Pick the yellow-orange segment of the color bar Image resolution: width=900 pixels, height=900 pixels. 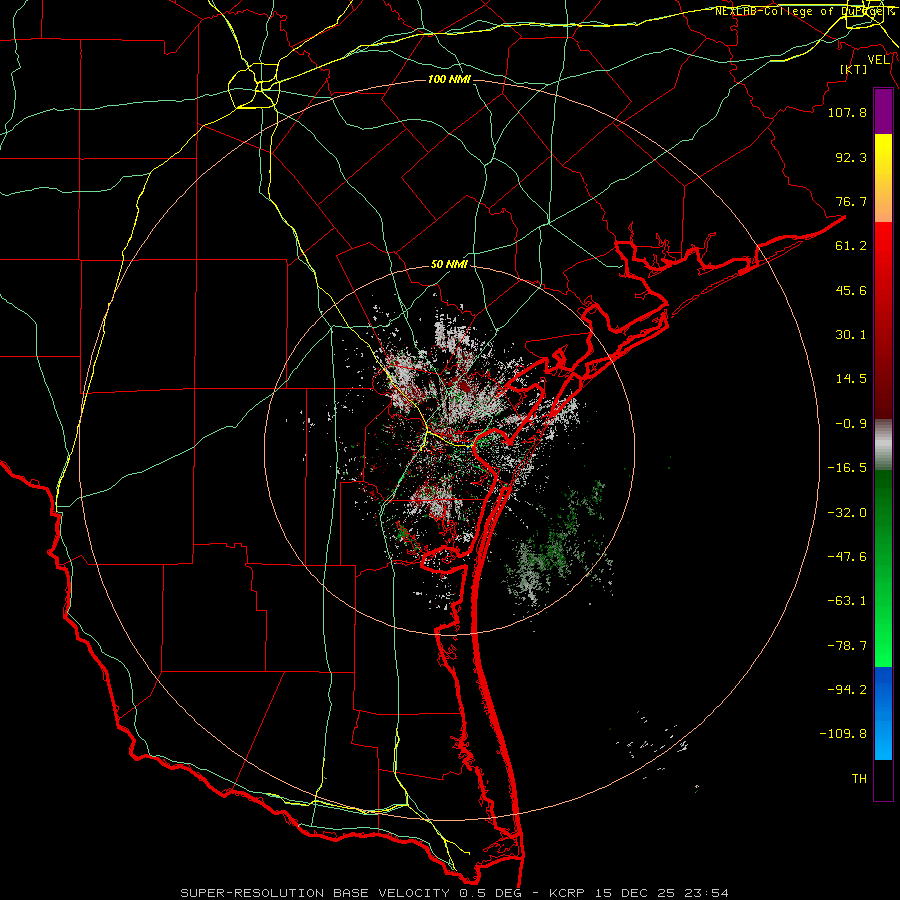(x=883, y=178)
